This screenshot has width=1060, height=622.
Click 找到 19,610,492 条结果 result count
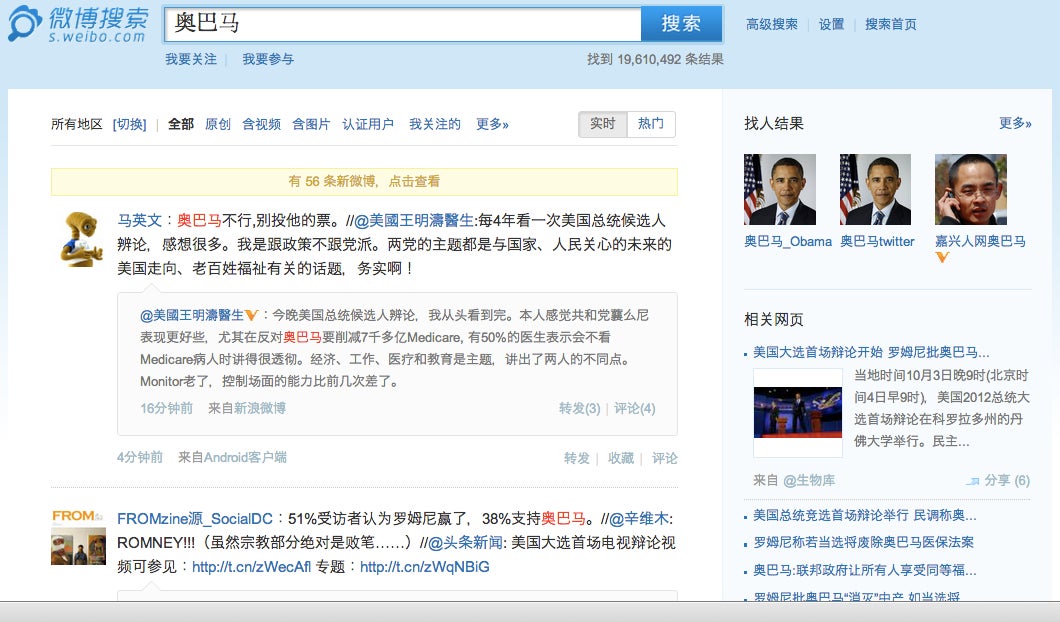tap(655, 59)
